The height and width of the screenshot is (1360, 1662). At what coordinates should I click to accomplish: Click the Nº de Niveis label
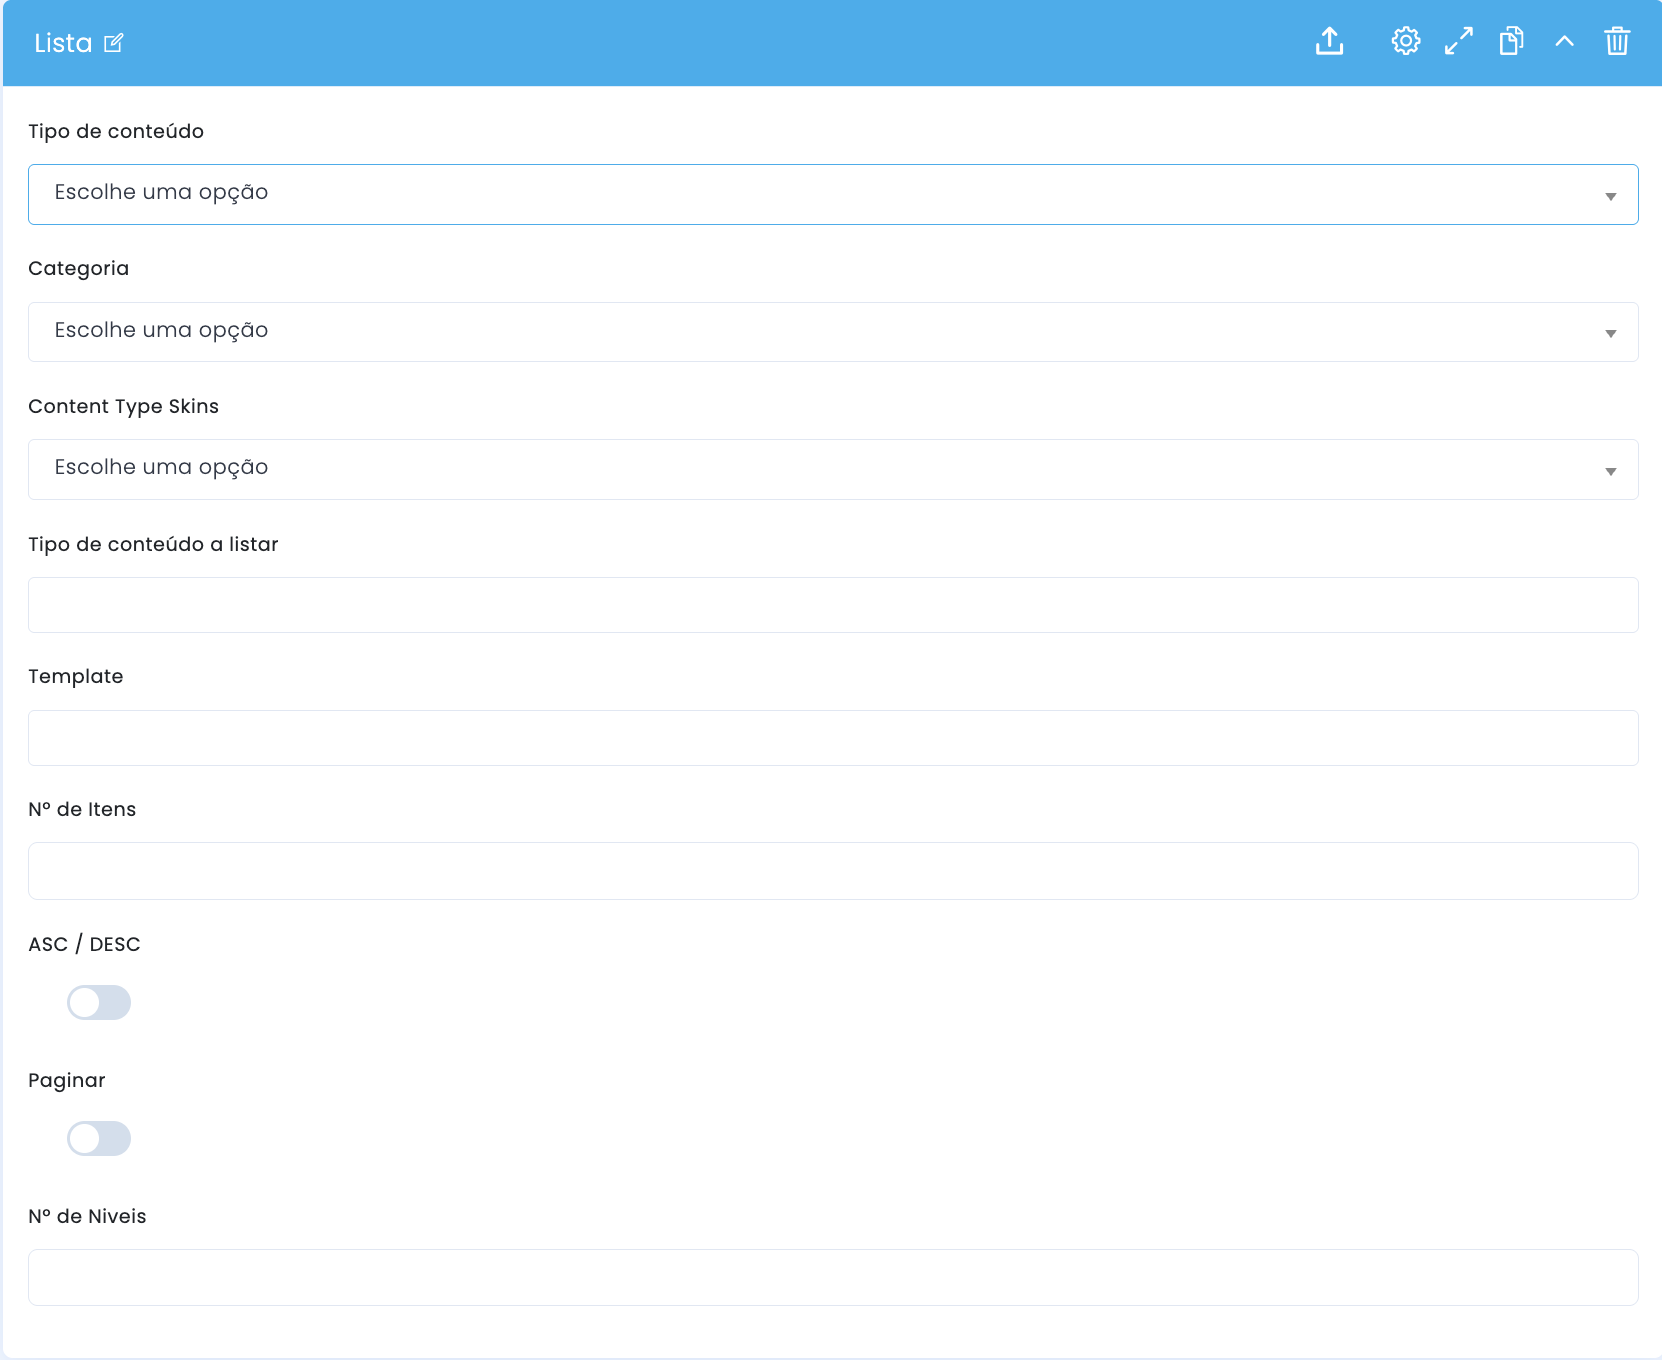(x=87, y=1216)
